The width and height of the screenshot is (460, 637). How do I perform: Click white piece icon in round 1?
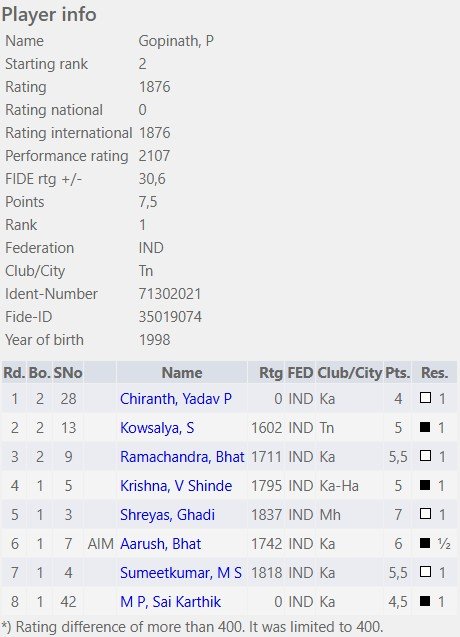pos(425,398)
